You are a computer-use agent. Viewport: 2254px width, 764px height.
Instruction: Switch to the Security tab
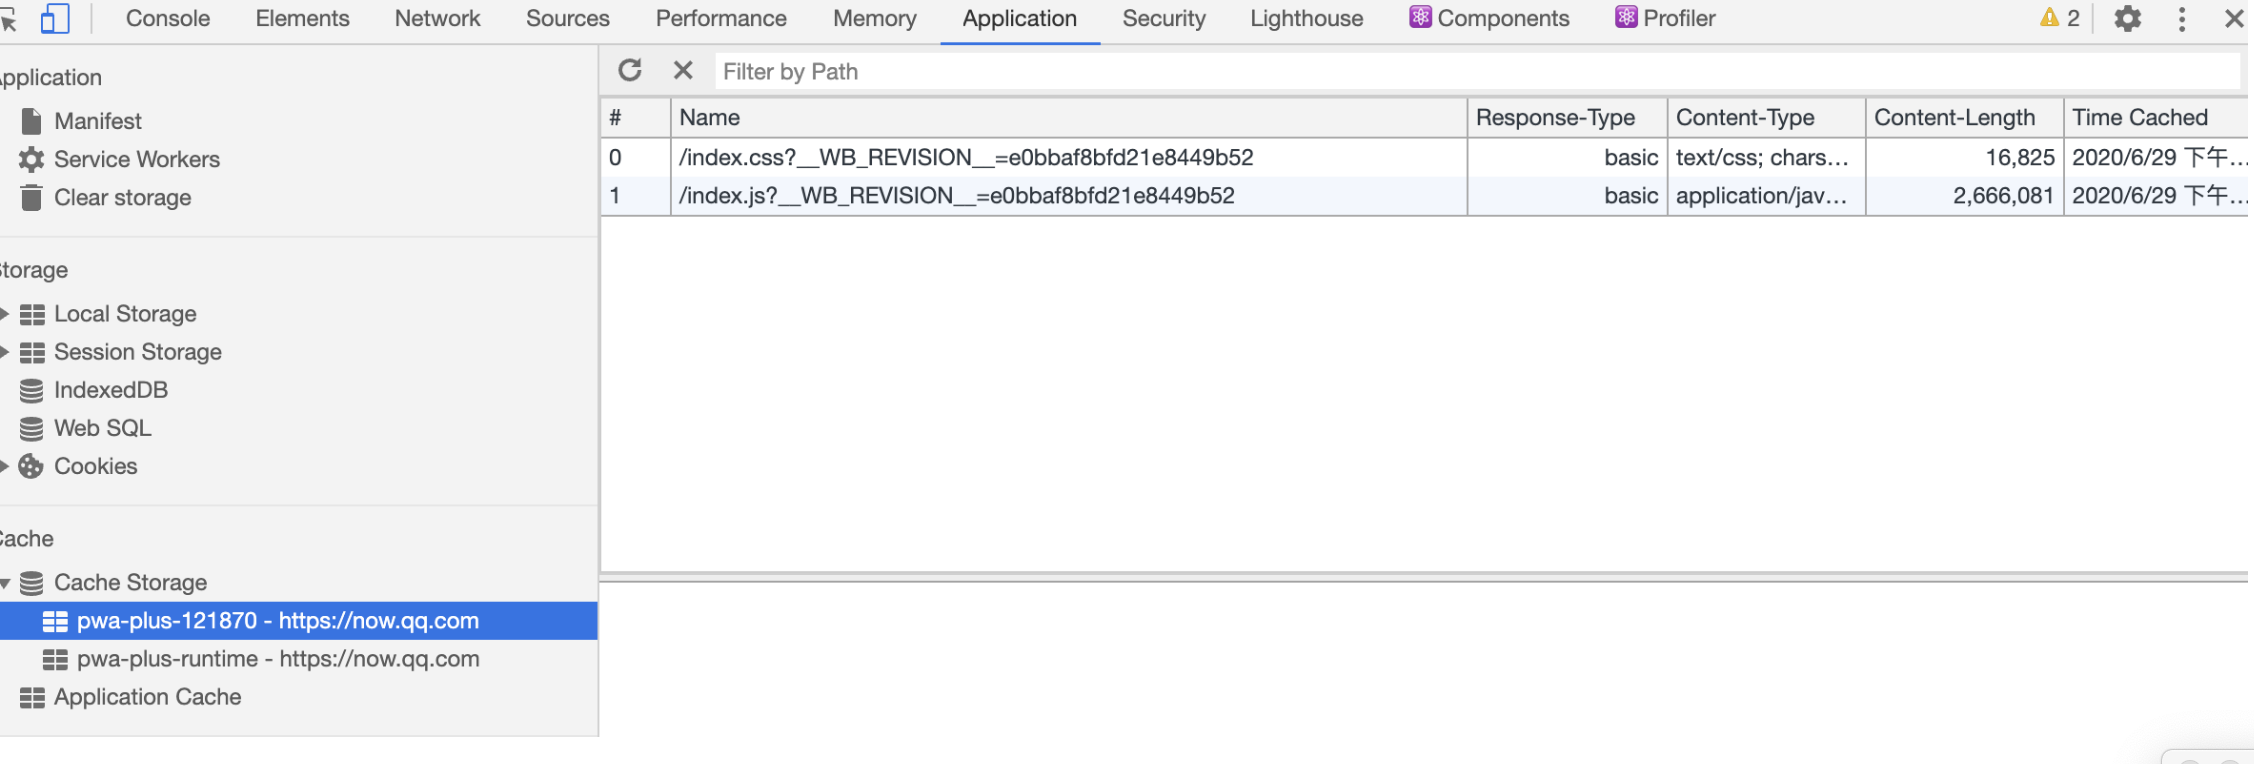(1164, 18)
